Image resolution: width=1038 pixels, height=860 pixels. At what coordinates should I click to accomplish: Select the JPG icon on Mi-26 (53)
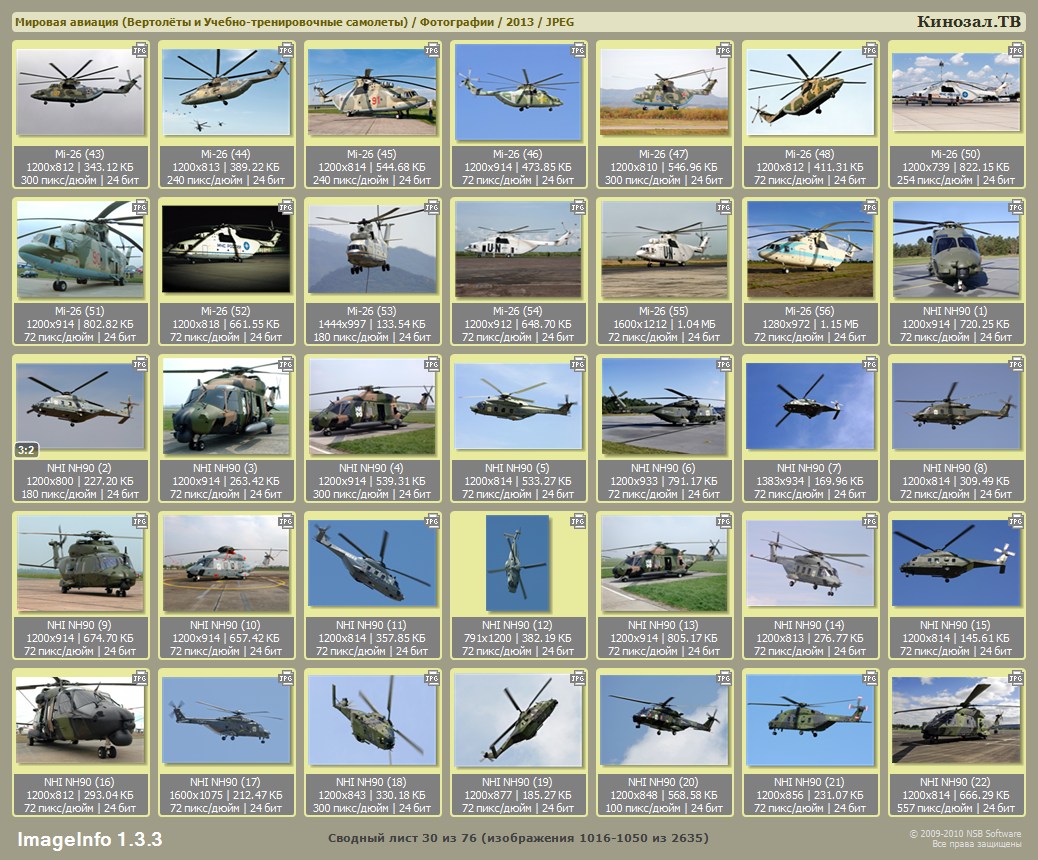tap(432, 207)
